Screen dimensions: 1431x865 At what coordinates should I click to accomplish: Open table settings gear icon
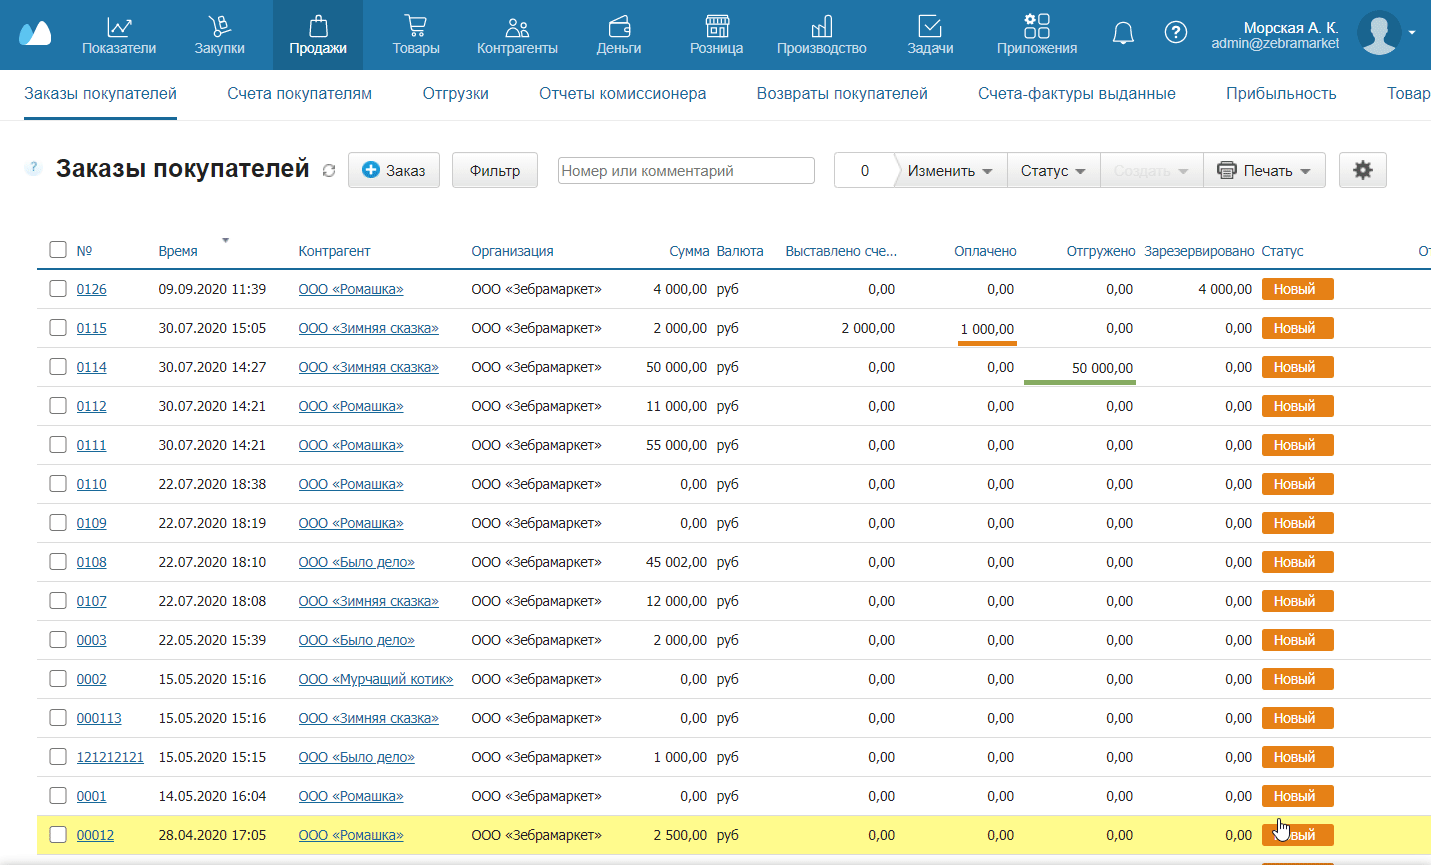click(x=1362, y=170)
